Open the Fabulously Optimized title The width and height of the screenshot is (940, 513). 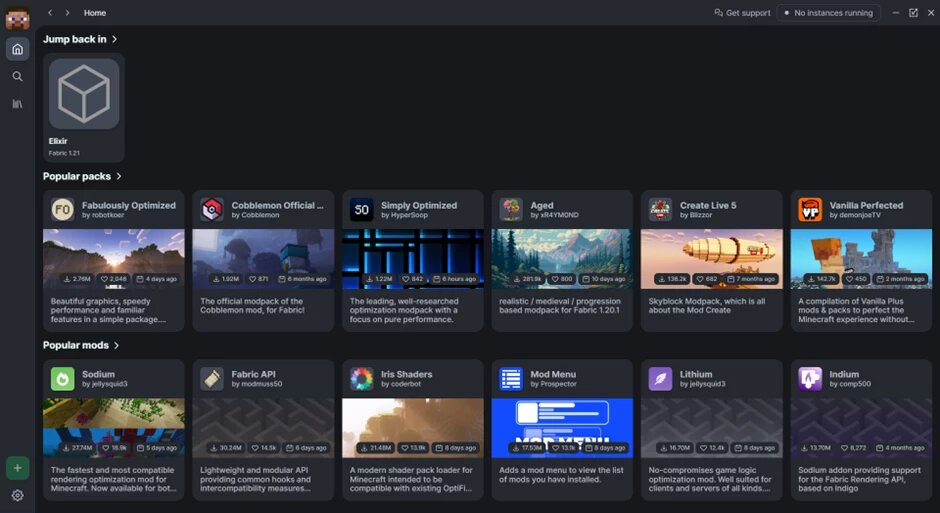click(129, 205)
